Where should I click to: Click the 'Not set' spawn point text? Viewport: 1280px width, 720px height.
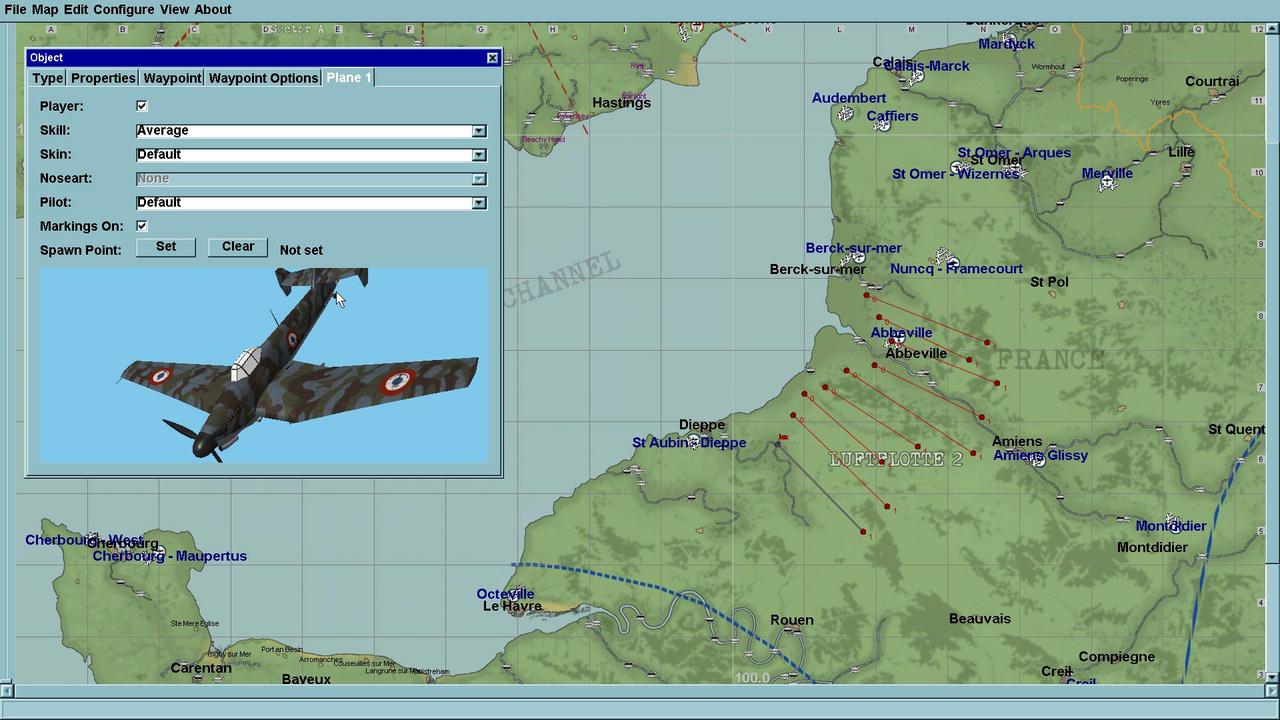pyautogui.click(x=301, y=250)
